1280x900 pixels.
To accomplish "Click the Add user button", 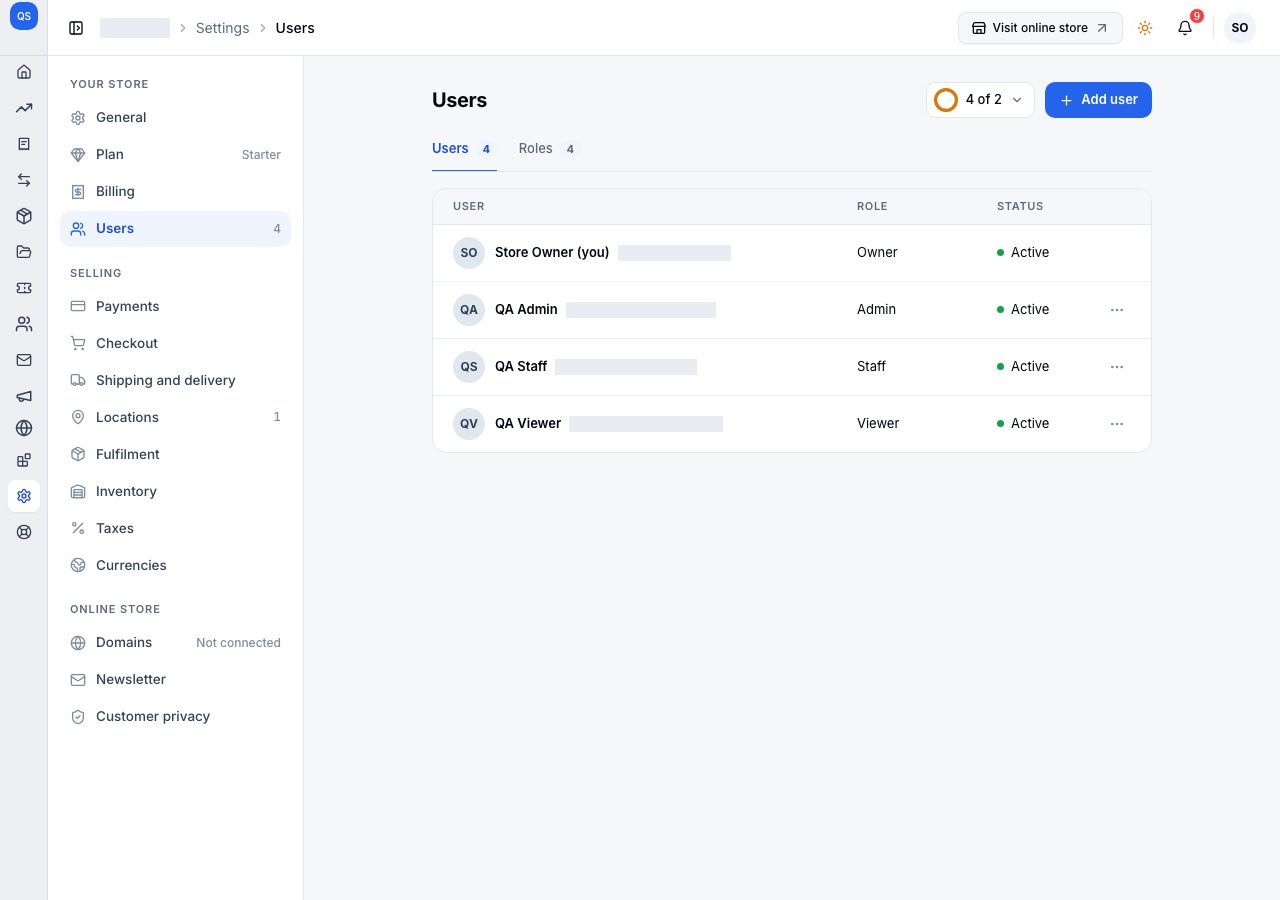I will pos(1098,100).
